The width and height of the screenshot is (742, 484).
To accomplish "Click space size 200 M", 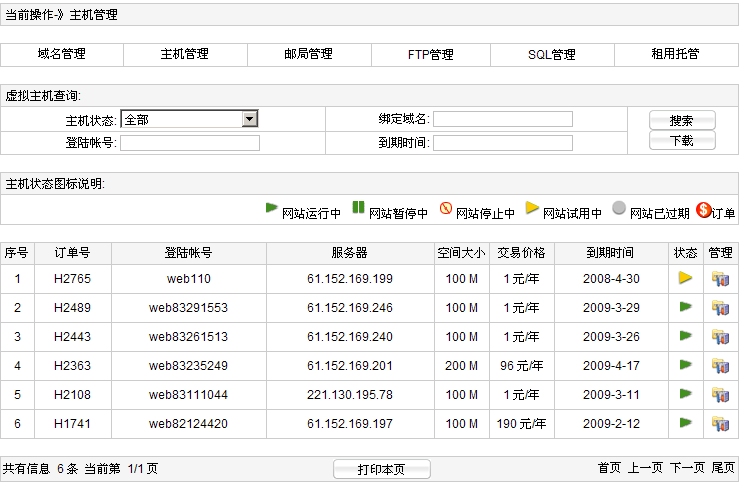I will (461, 366).
